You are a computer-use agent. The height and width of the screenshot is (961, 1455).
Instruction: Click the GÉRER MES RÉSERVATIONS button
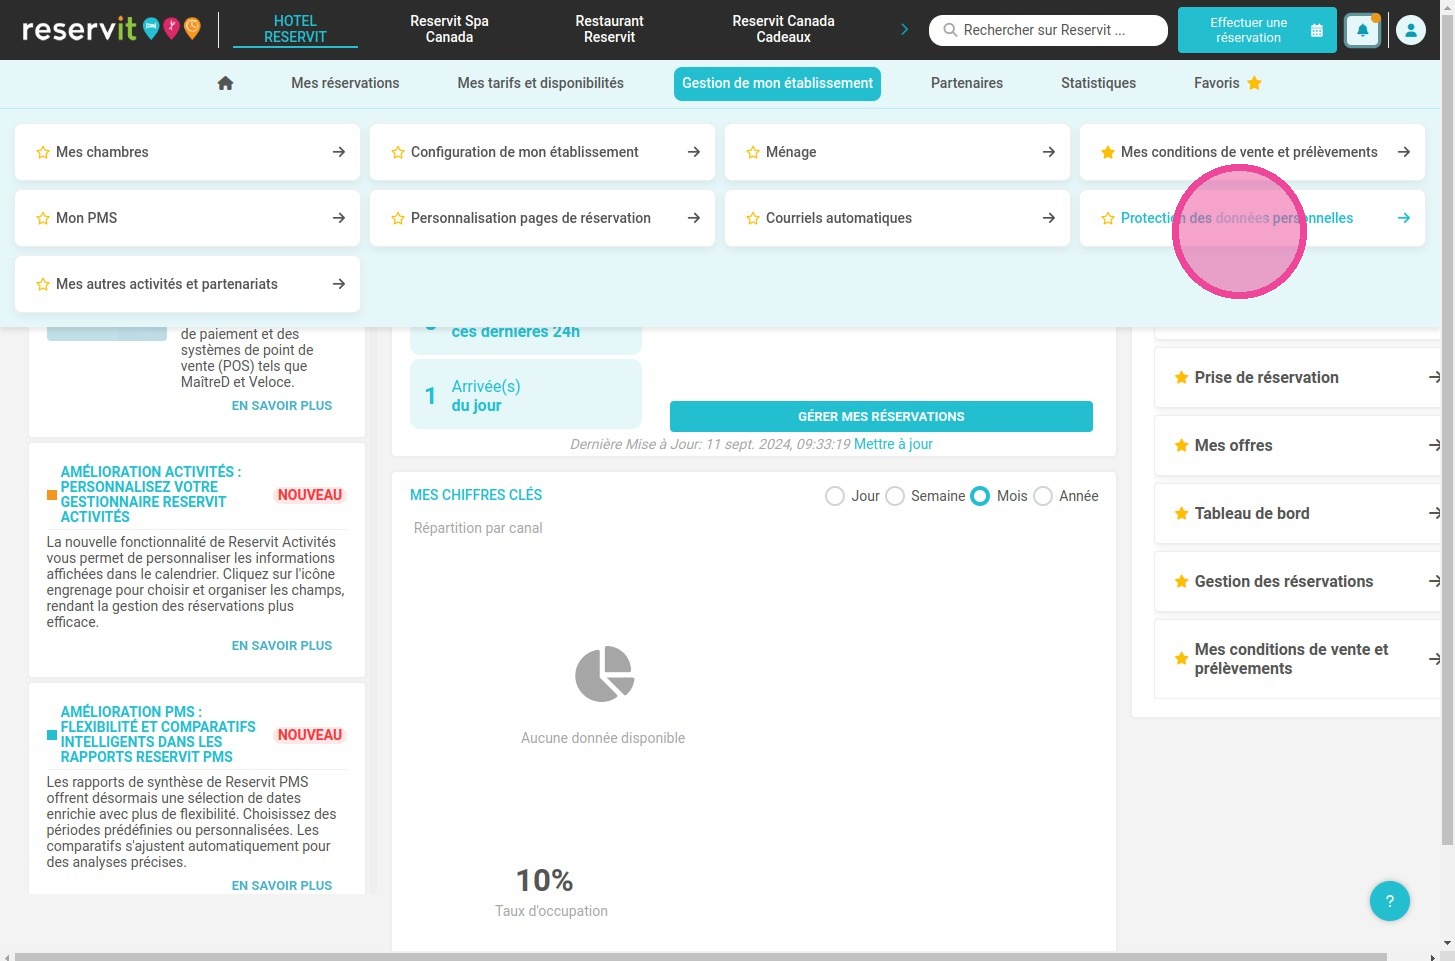[881, 417]
